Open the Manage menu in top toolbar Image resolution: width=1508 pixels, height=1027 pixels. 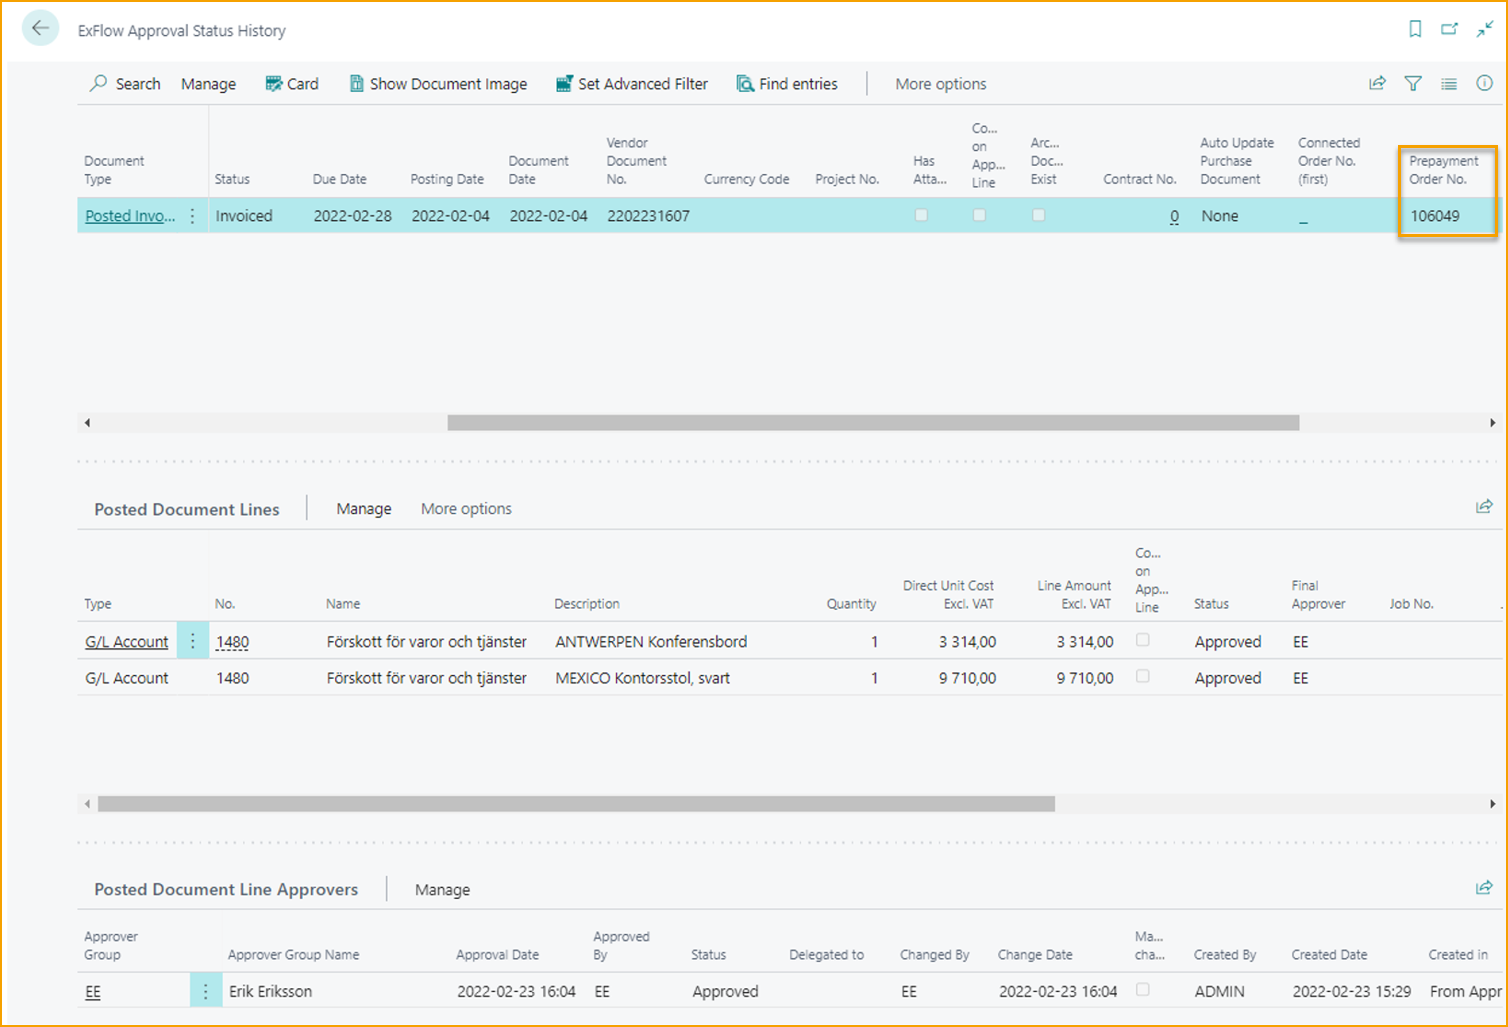pyautogui.click(x=208, y=84)
